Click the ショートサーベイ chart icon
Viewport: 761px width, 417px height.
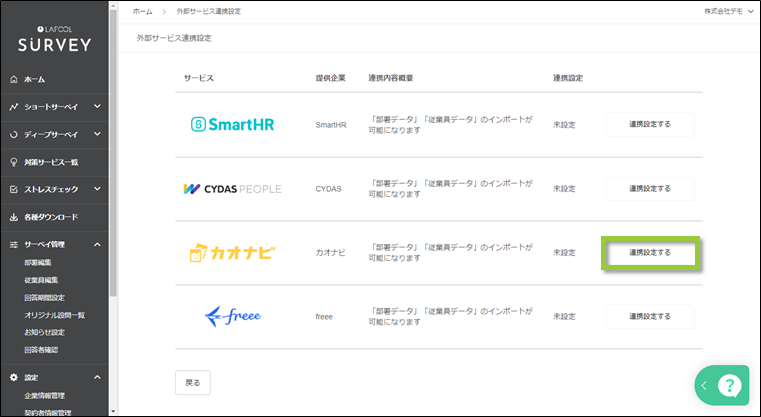(x=13, y=106)
